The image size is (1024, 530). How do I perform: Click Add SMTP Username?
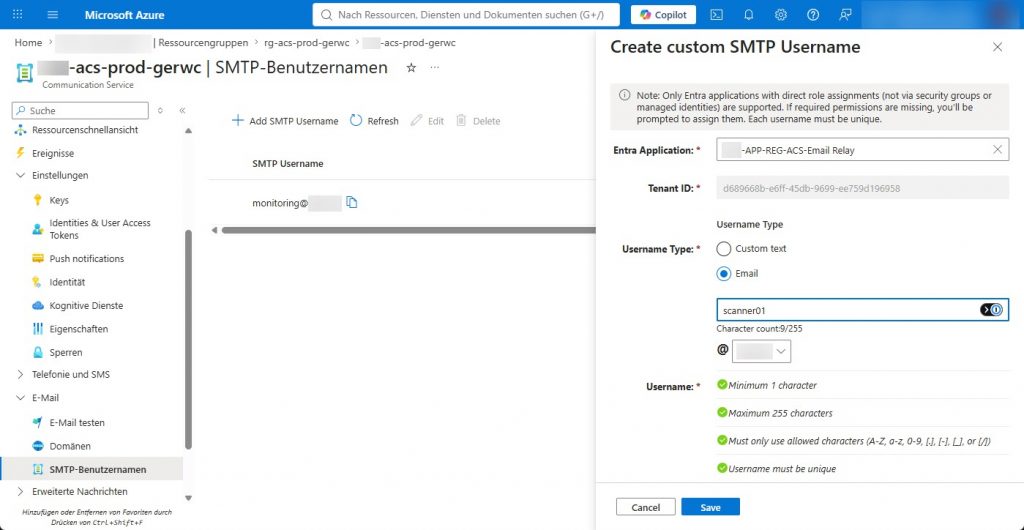[285, 121]
